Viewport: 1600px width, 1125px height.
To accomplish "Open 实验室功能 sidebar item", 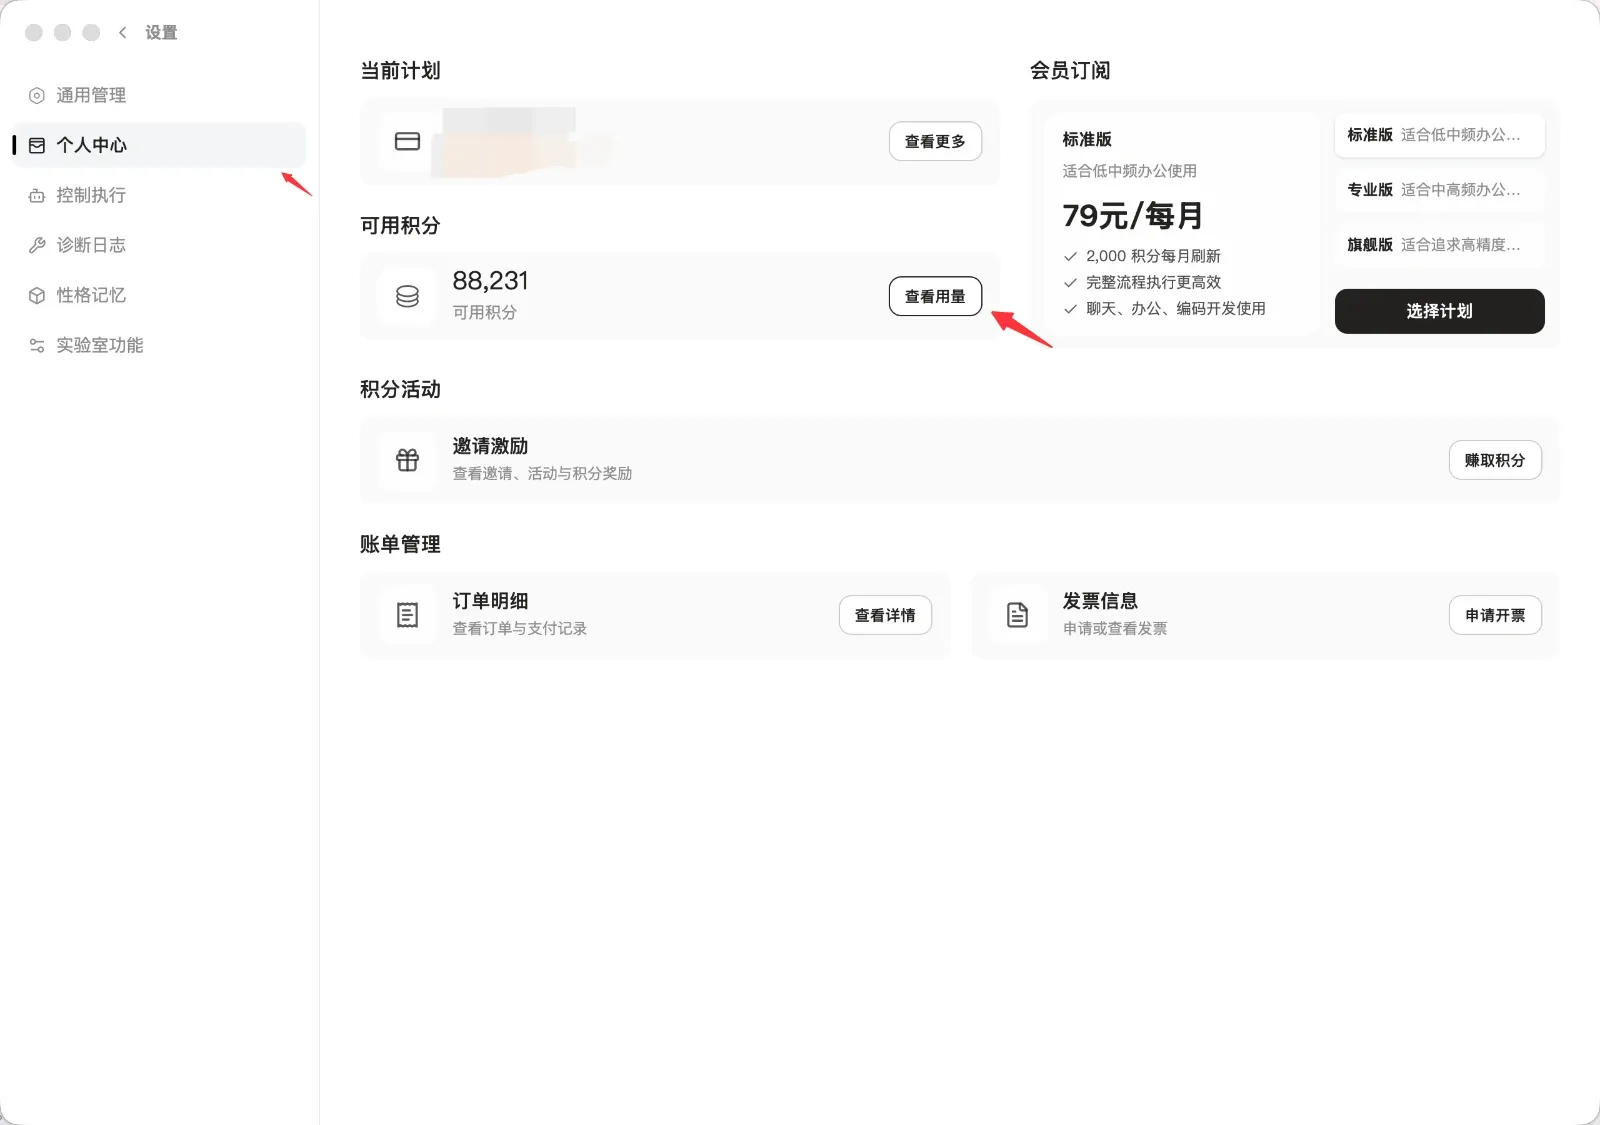I will [160, 345].
